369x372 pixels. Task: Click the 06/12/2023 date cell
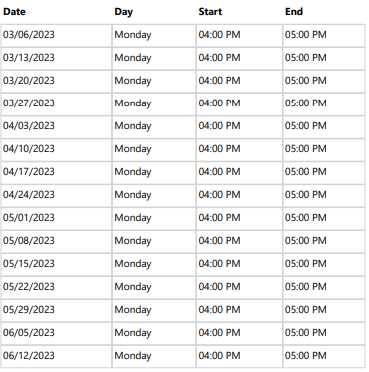[x=56, y=357]
